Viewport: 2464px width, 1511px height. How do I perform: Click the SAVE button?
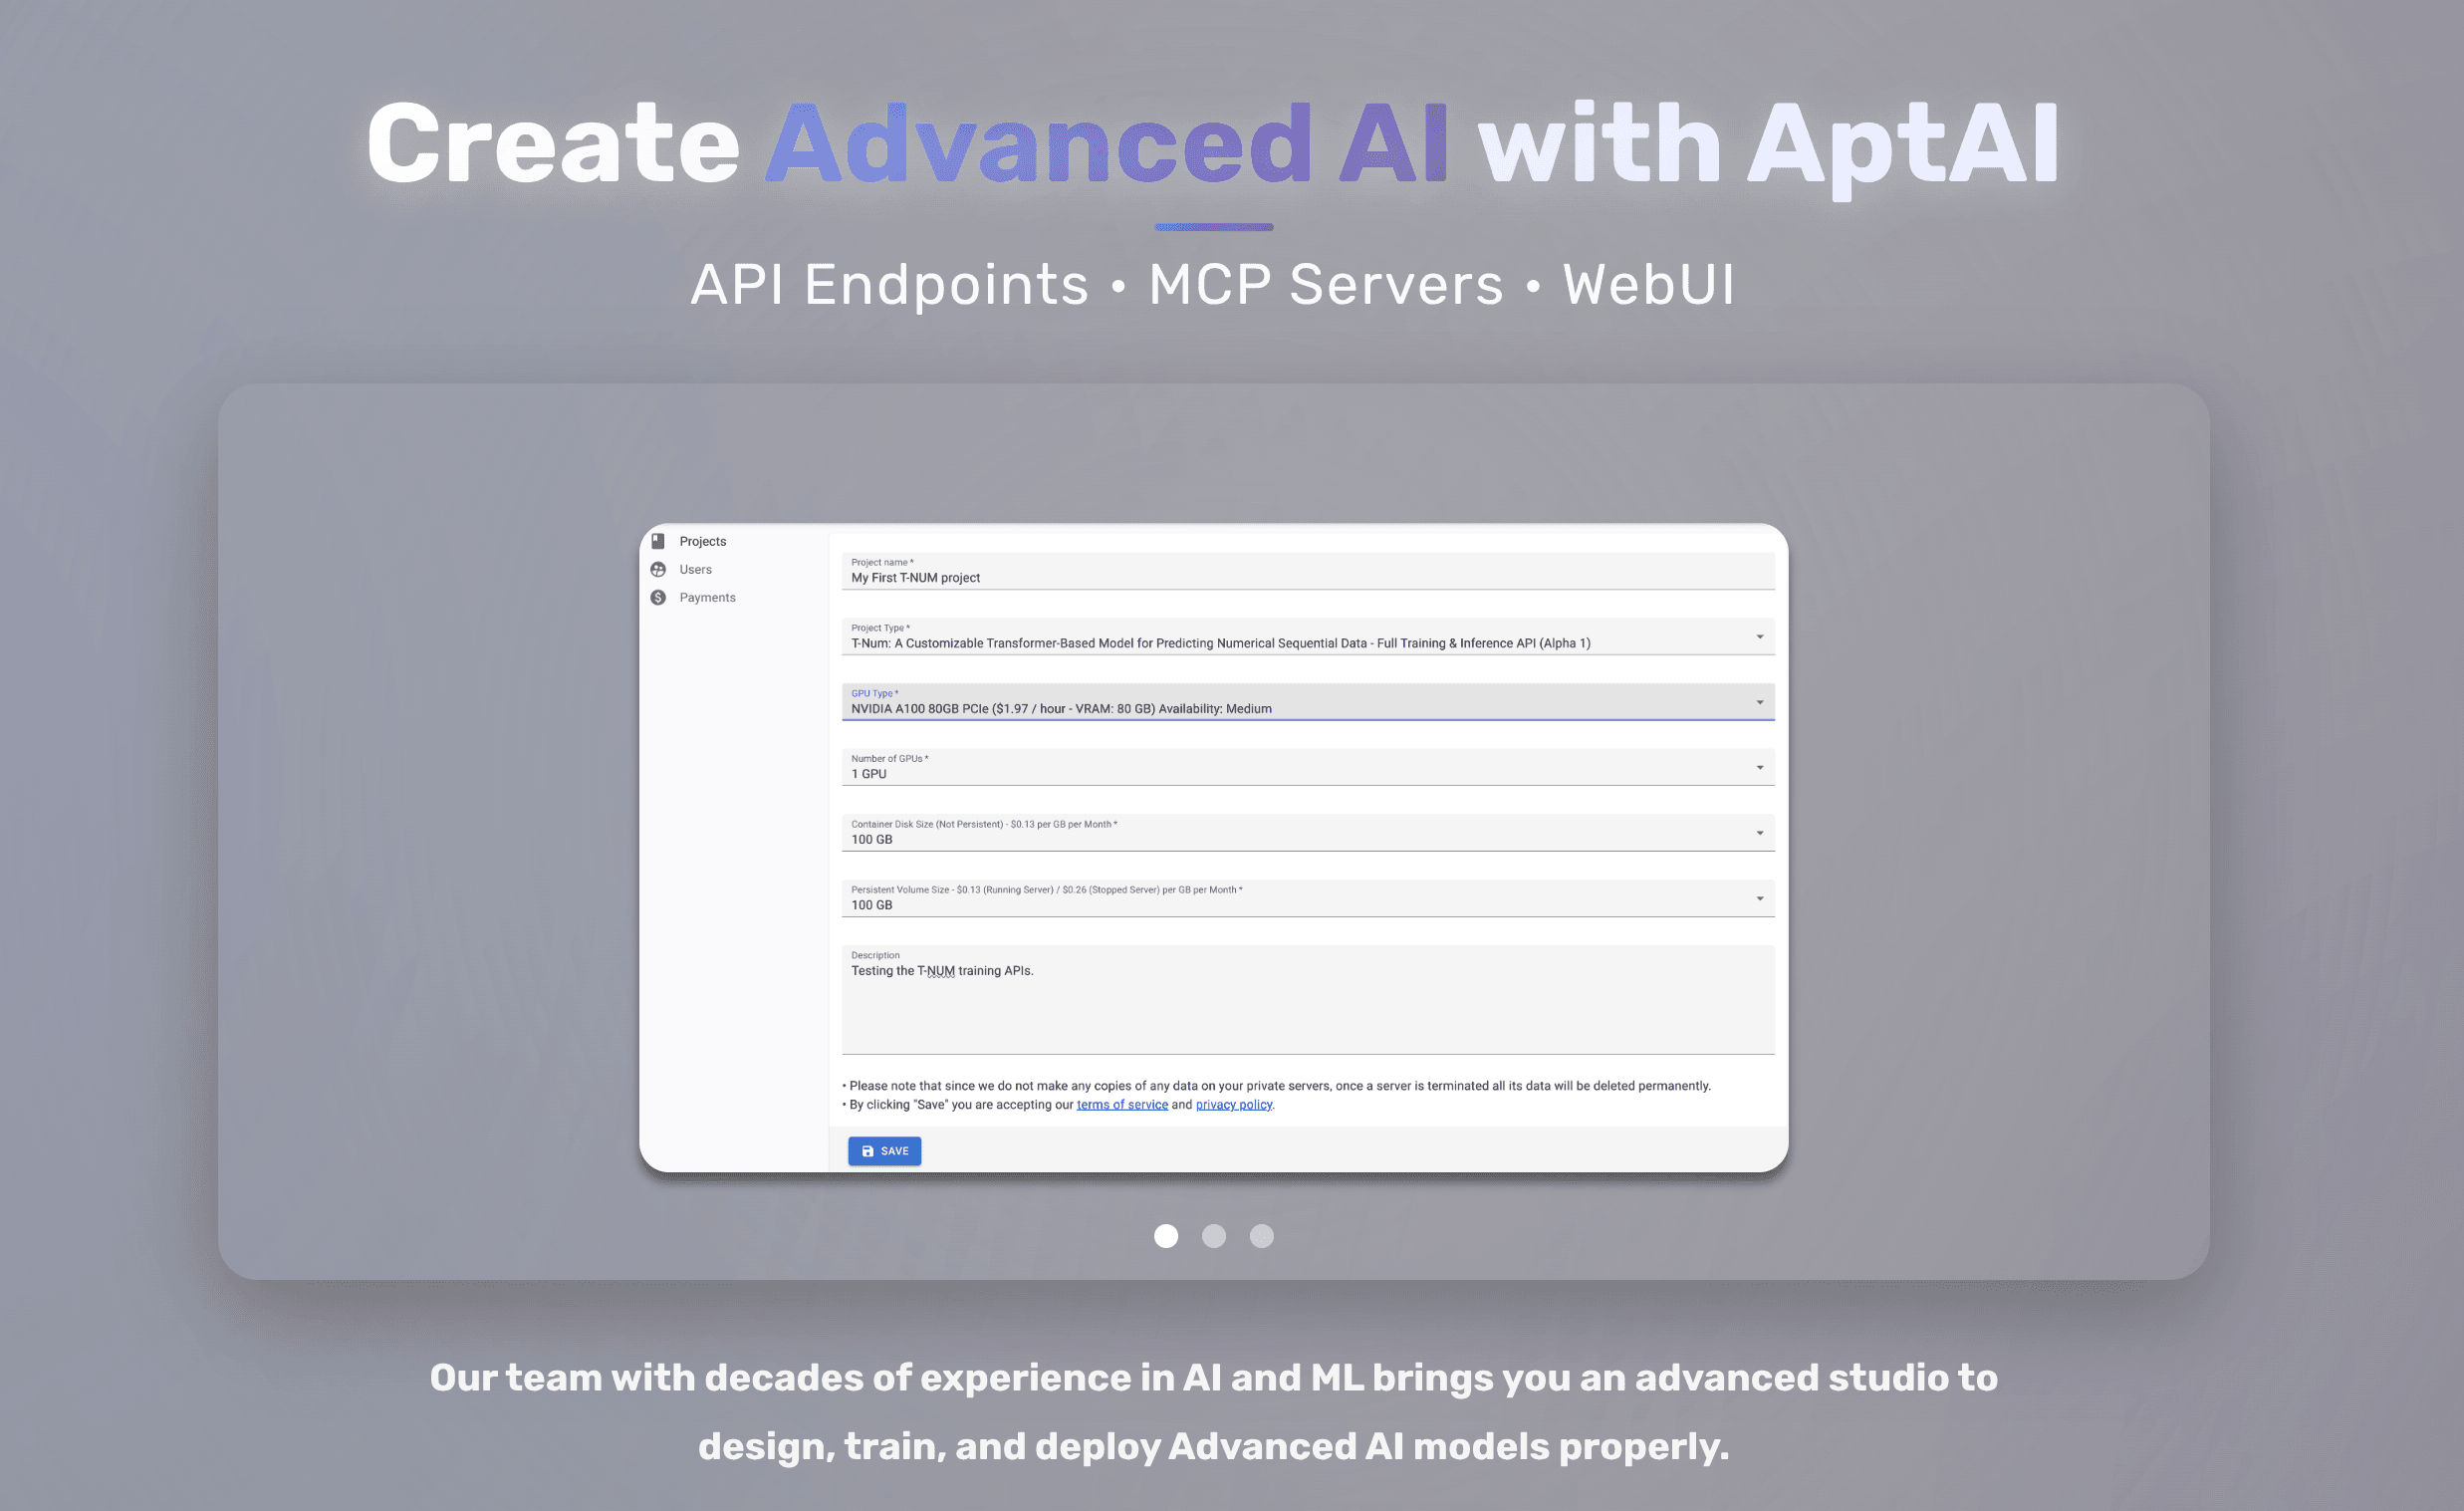pos(885,1151)
